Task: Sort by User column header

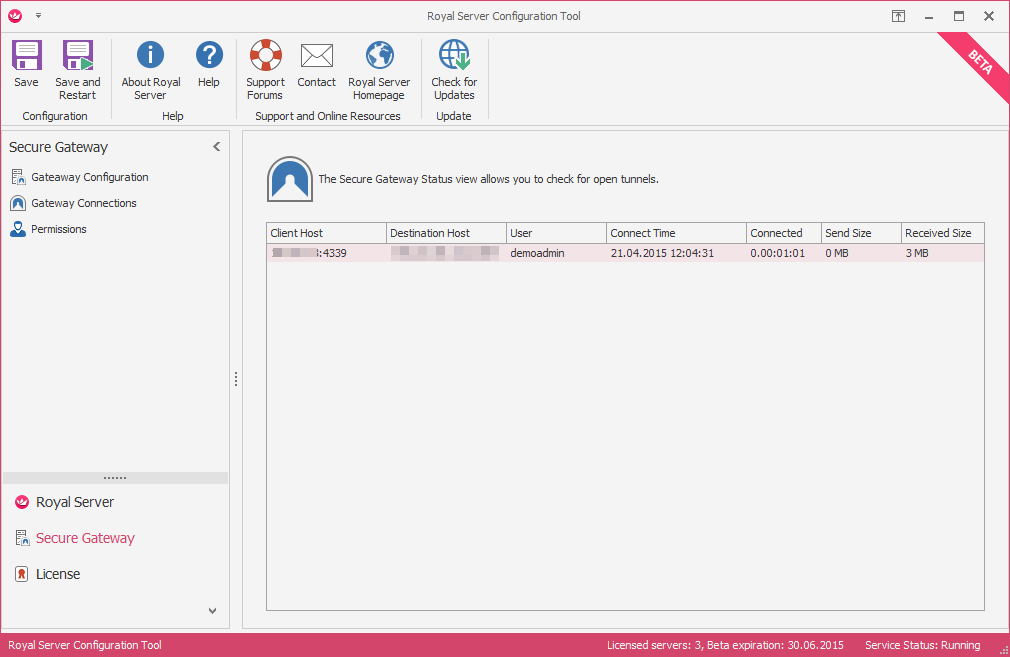Action: (x=556, y=233)
